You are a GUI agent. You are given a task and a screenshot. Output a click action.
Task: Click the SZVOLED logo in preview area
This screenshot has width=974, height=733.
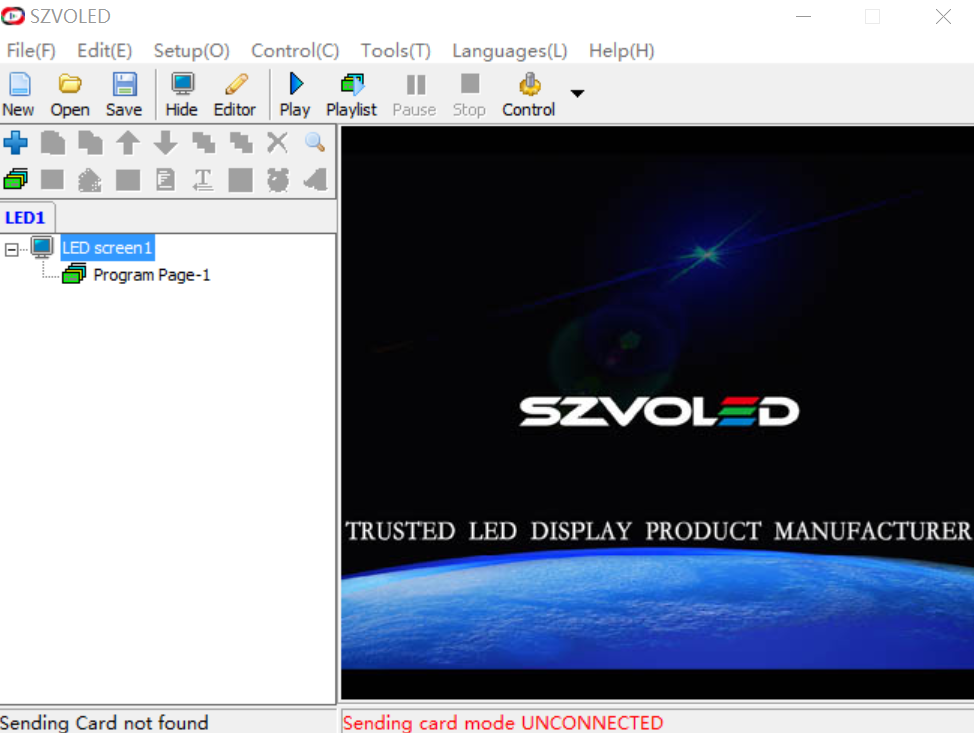[x=658, y=411]
